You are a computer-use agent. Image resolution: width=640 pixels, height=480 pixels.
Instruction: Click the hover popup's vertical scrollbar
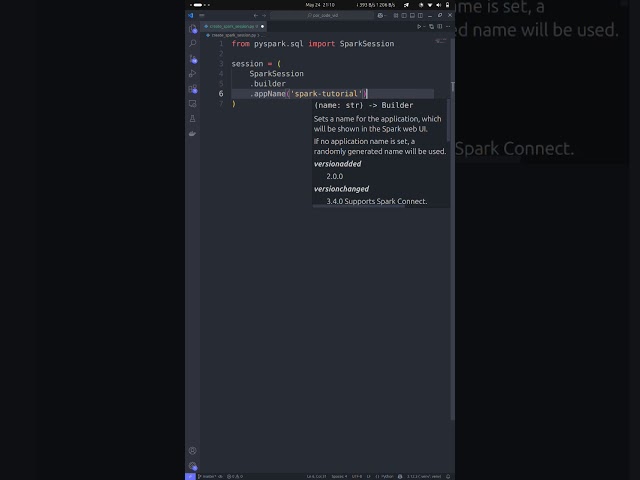coord(448,120)
